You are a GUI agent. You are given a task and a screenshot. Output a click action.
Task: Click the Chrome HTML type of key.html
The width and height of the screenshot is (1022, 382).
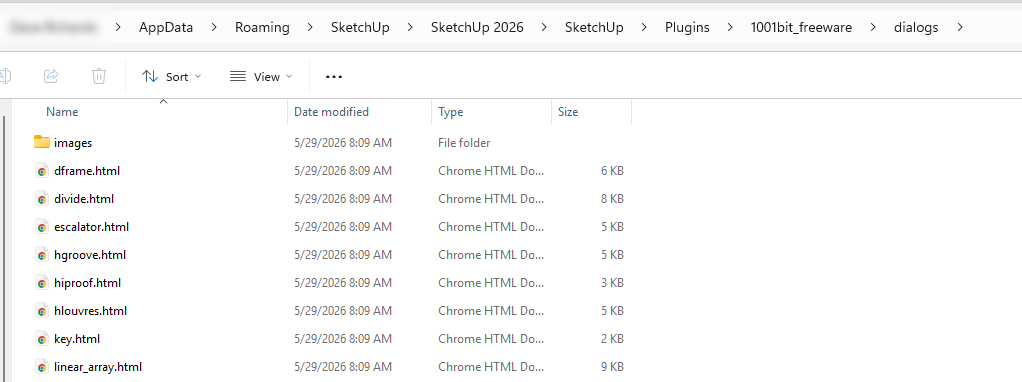click(x=491, y=339)
